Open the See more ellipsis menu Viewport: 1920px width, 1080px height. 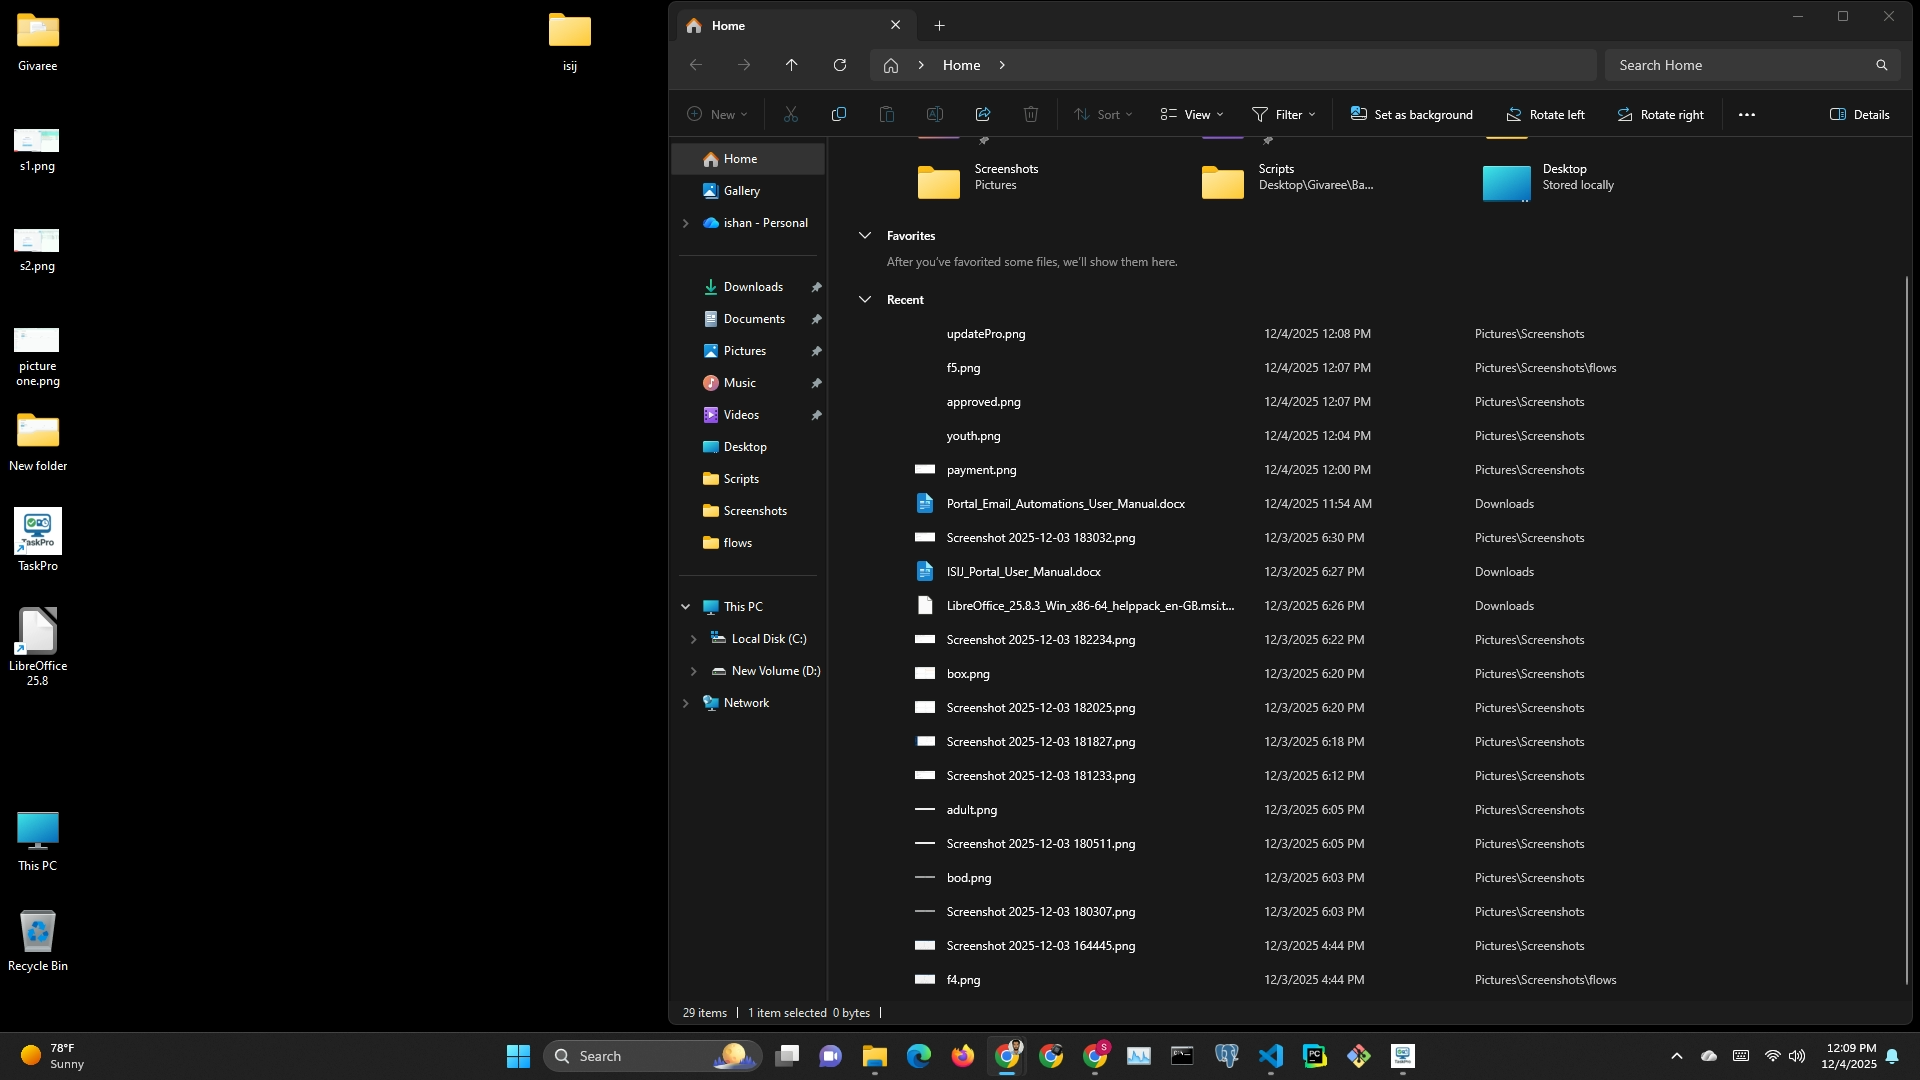(x=1747, y=114)
